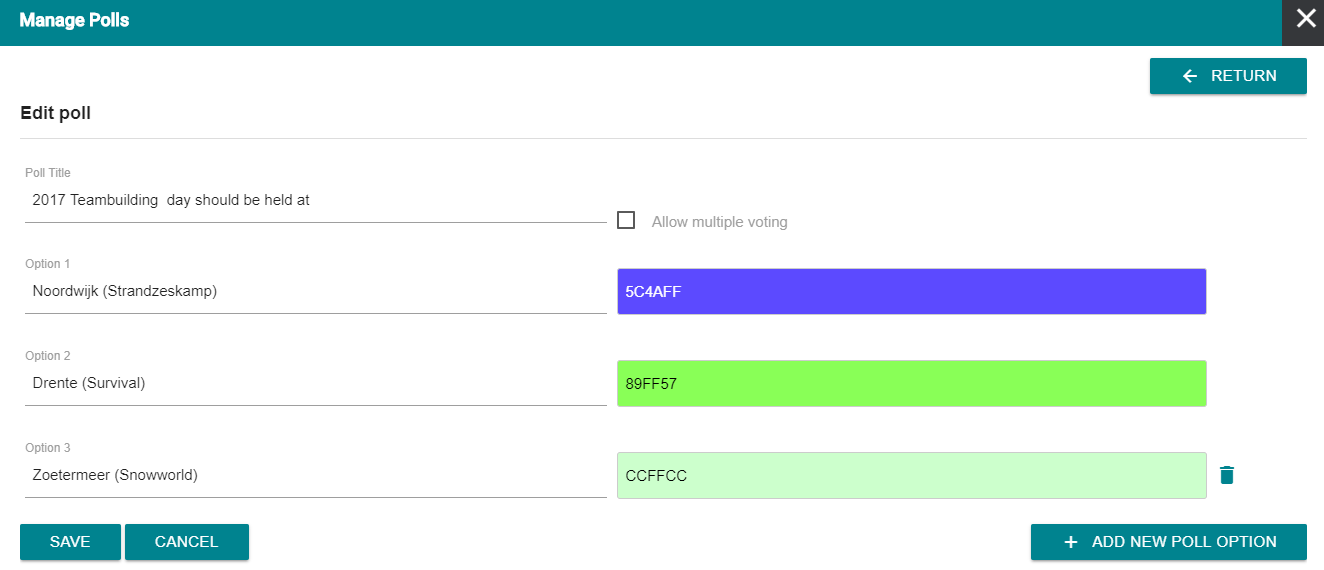Cancel editing the poll

pyautogui.click(x=187, y=542)
